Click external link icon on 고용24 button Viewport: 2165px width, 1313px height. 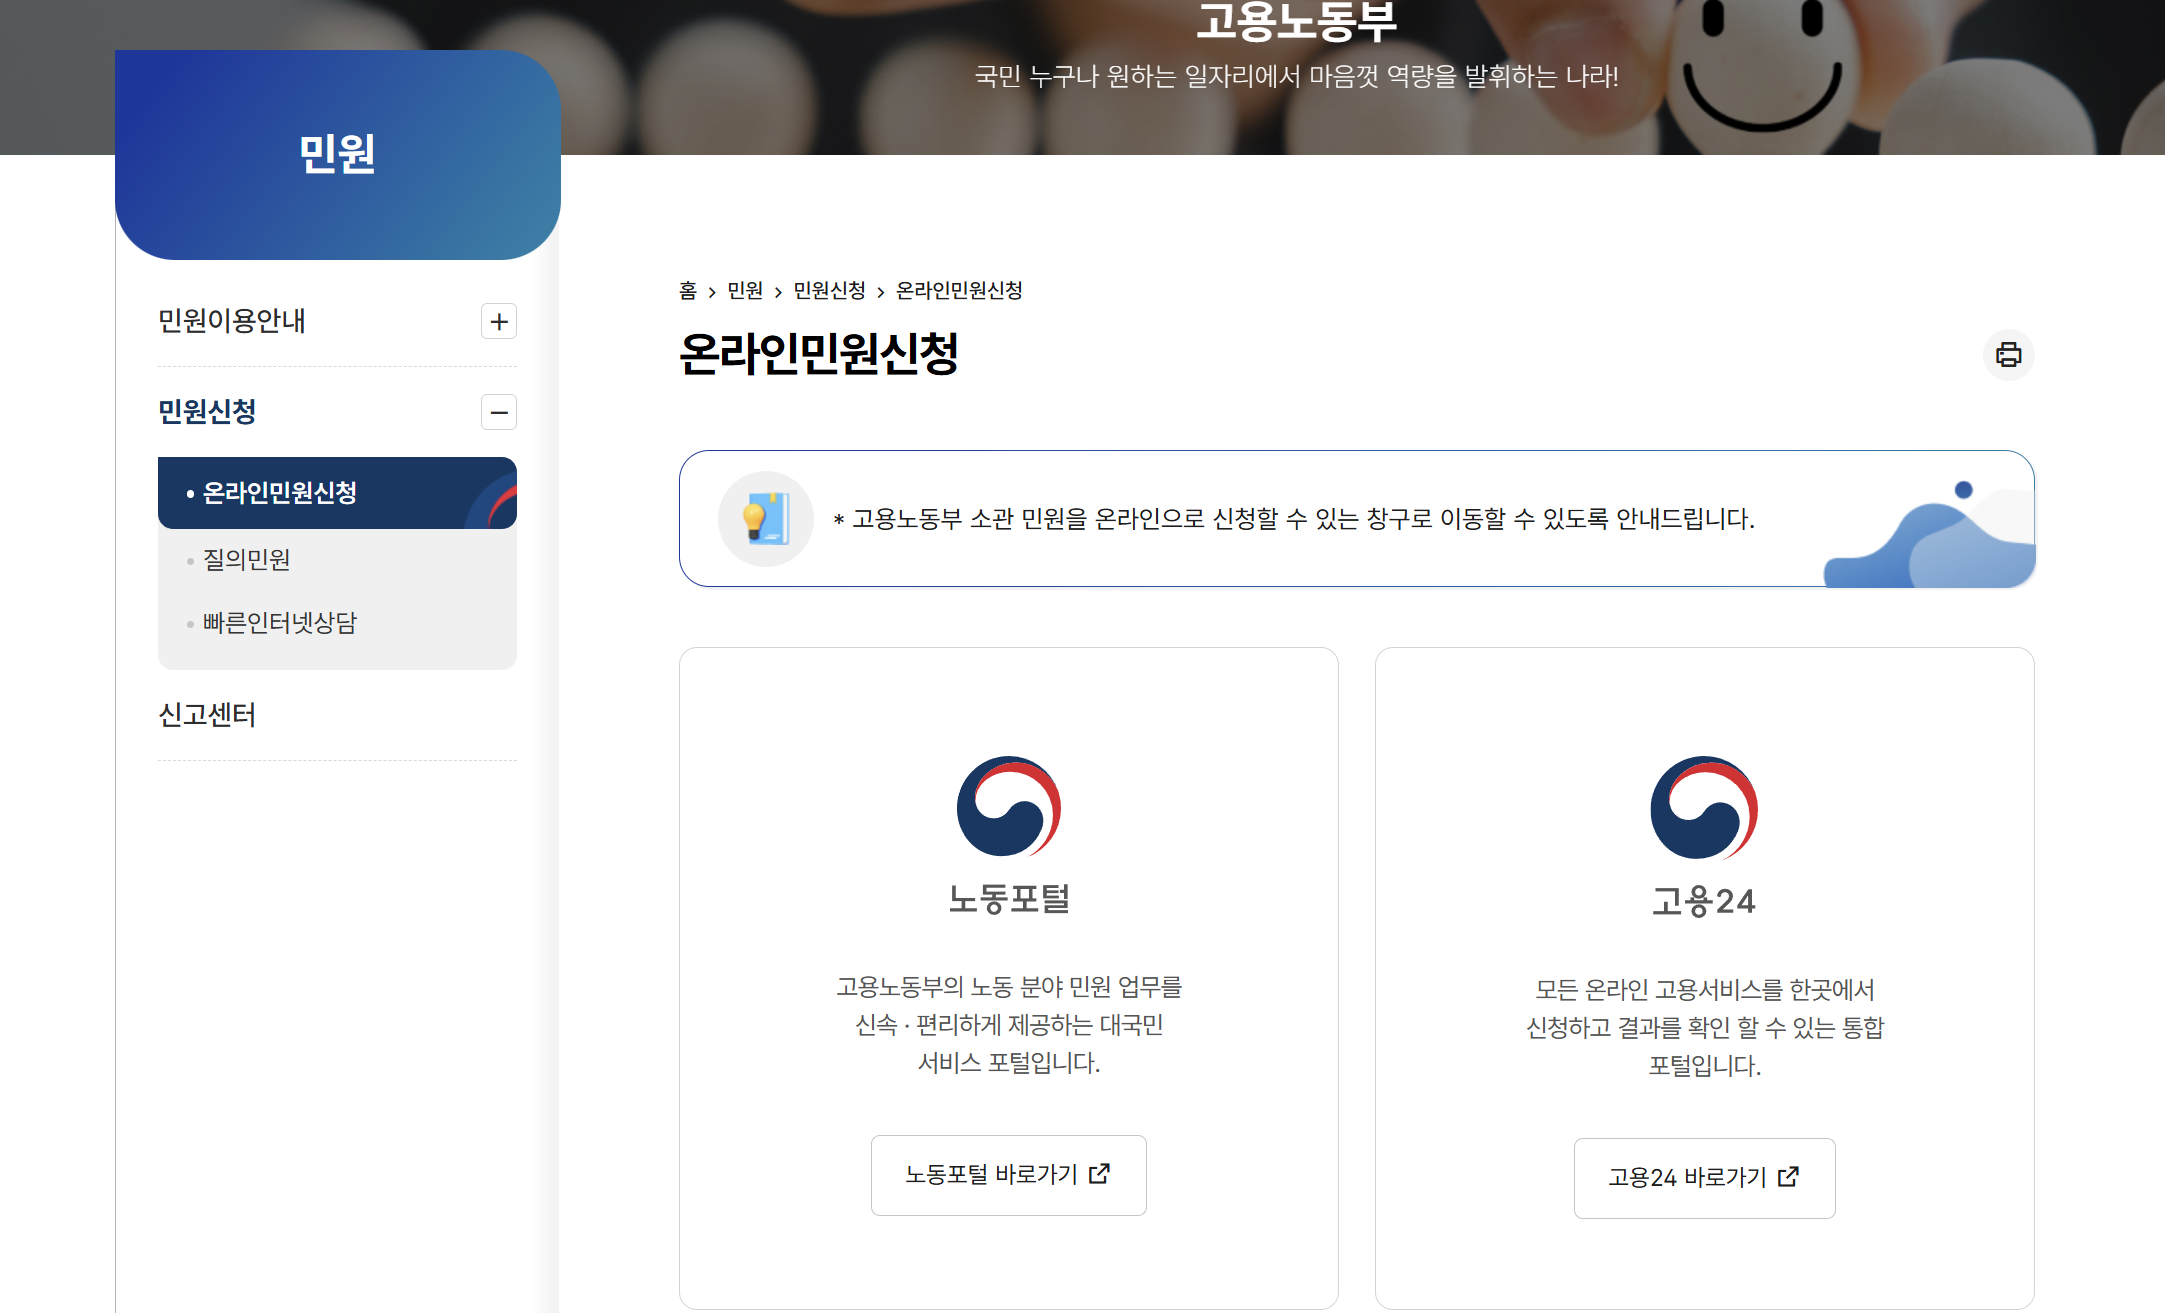[1788, 1177]
